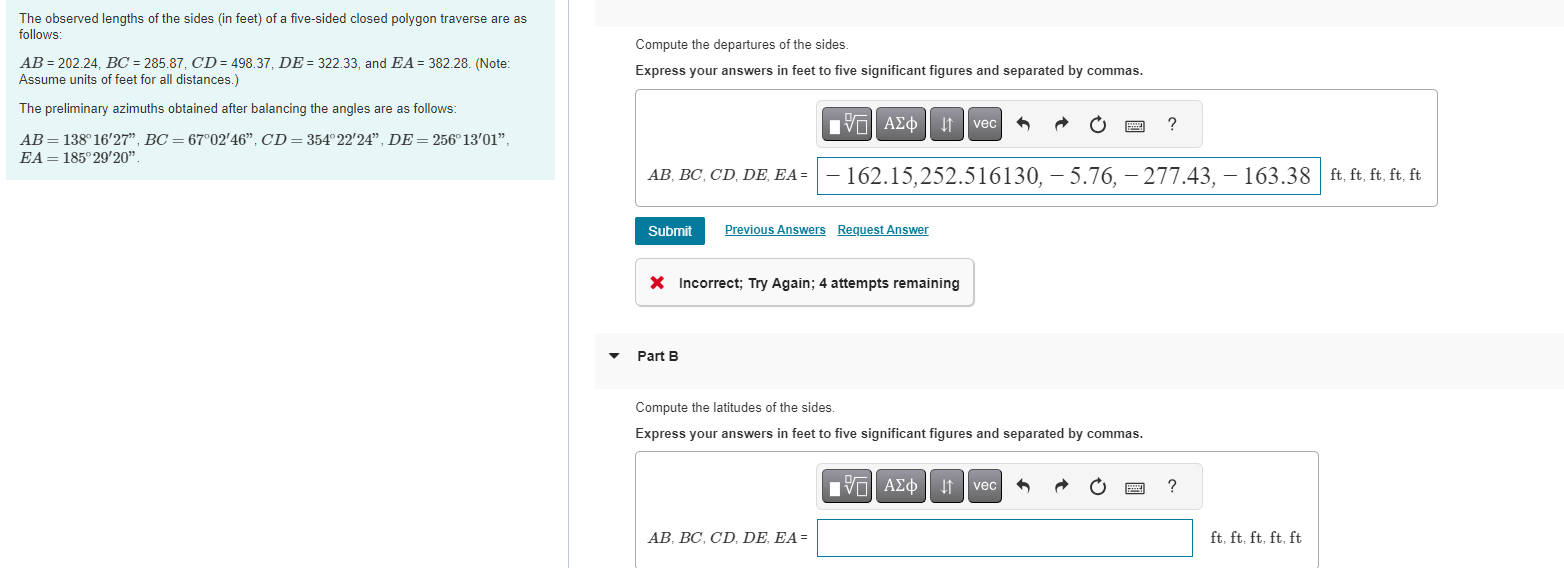The height and width of the screenshot is (568, 1564).
Task: Open help in departures toolbar
Action: click(1172, 124)
